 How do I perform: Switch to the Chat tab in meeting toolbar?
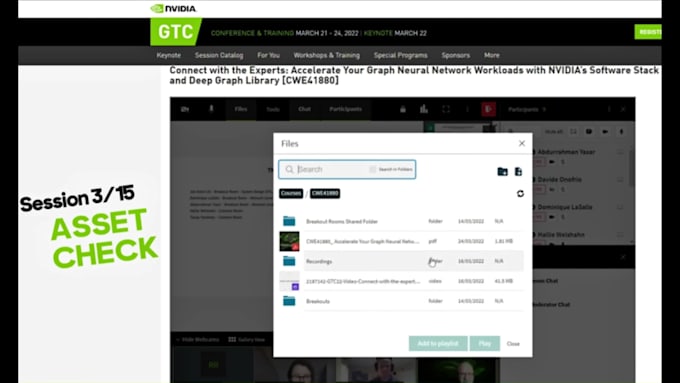[304, 109]
